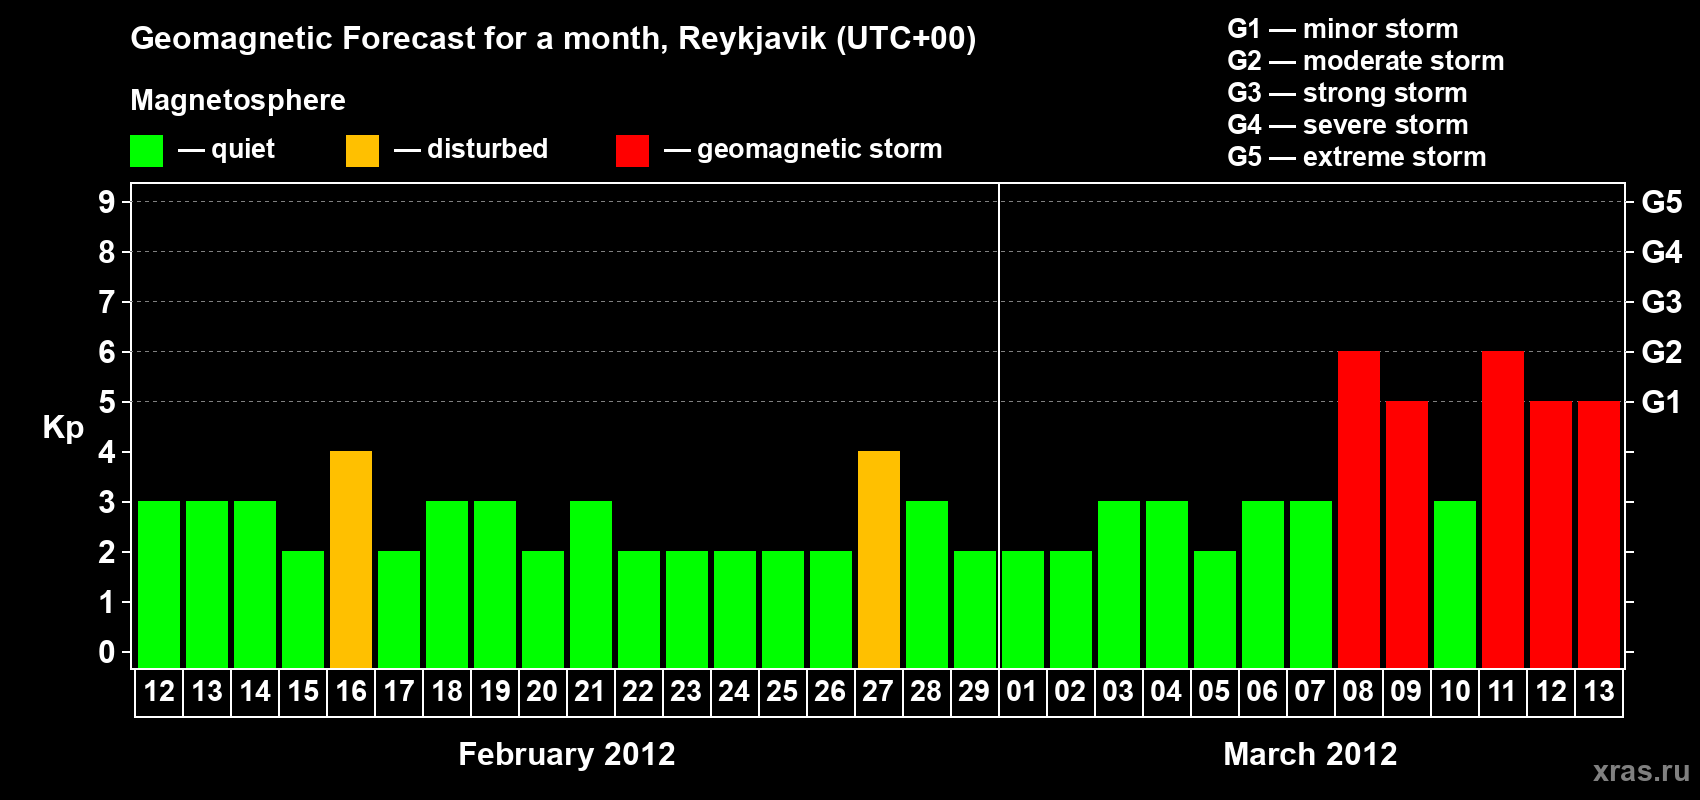Select the red bar for March 12
The image size is (1700, 800).
pos(1551,534)
